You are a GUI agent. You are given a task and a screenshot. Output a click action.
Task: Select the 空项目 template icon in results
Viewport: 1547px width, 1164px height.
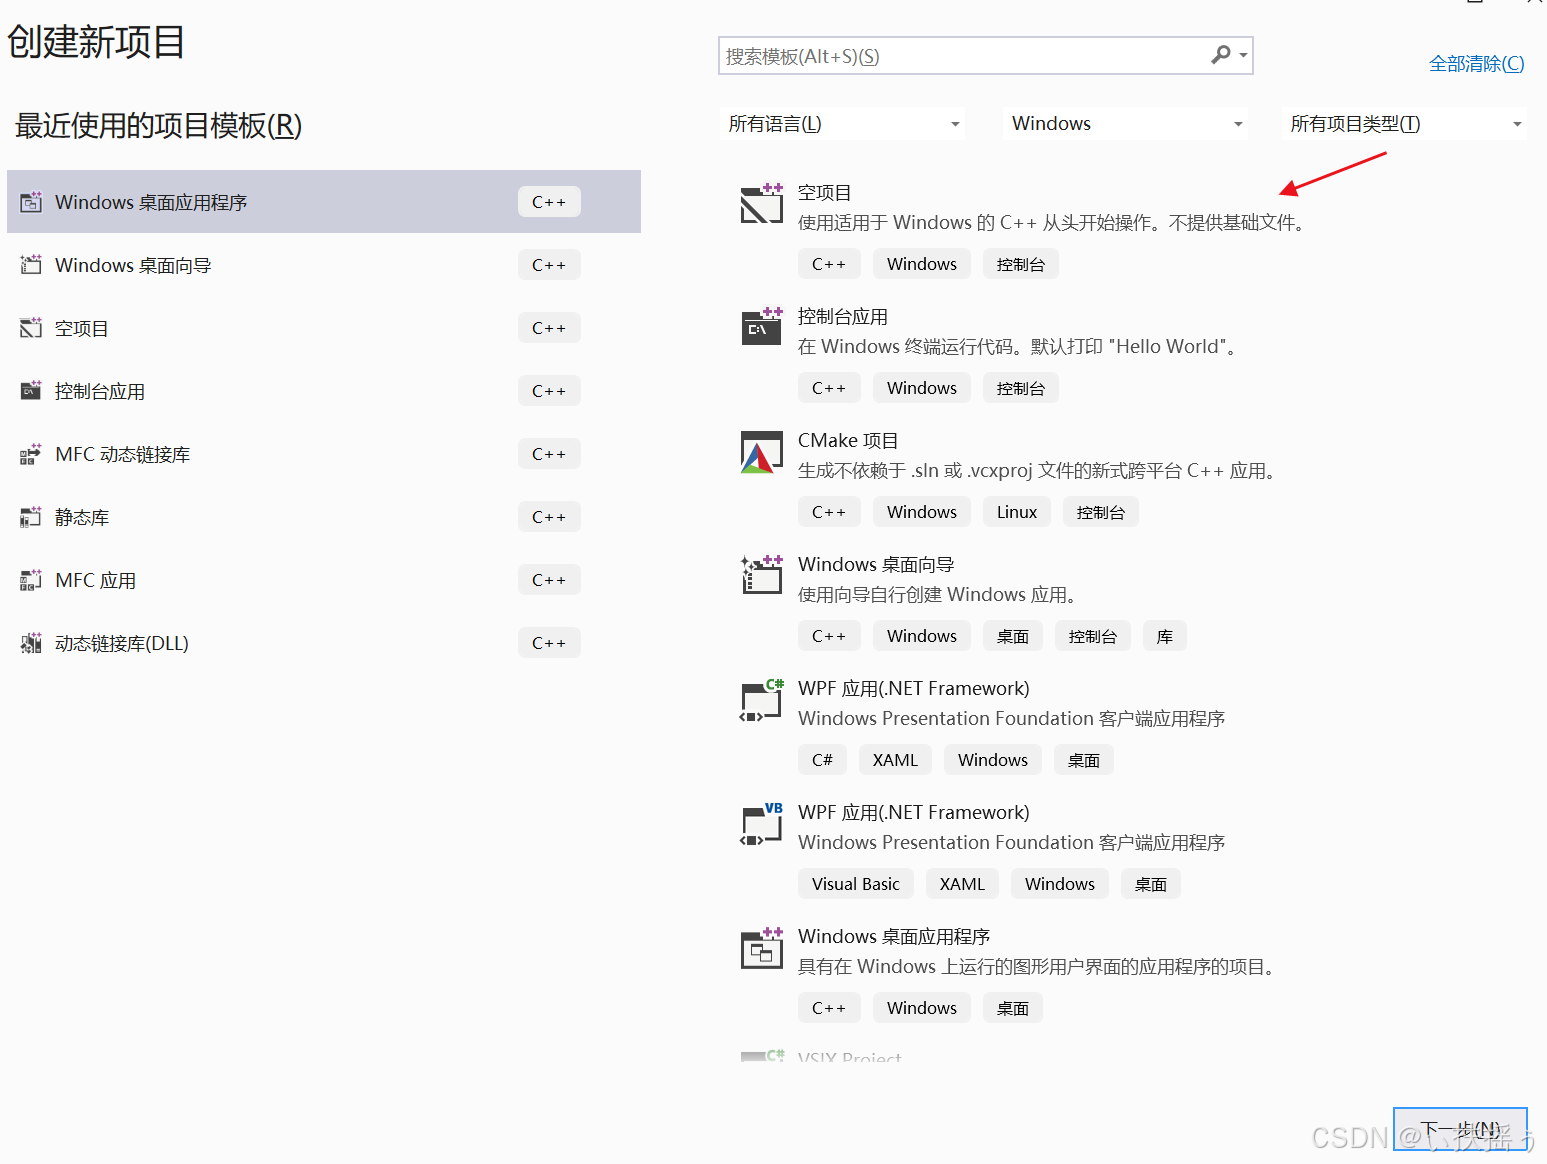tap(761, 203)
